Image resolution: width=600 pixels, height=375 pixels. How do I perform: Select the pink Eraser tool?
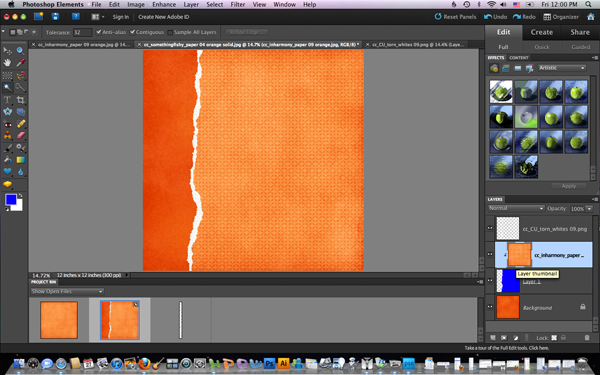[20, 135]
